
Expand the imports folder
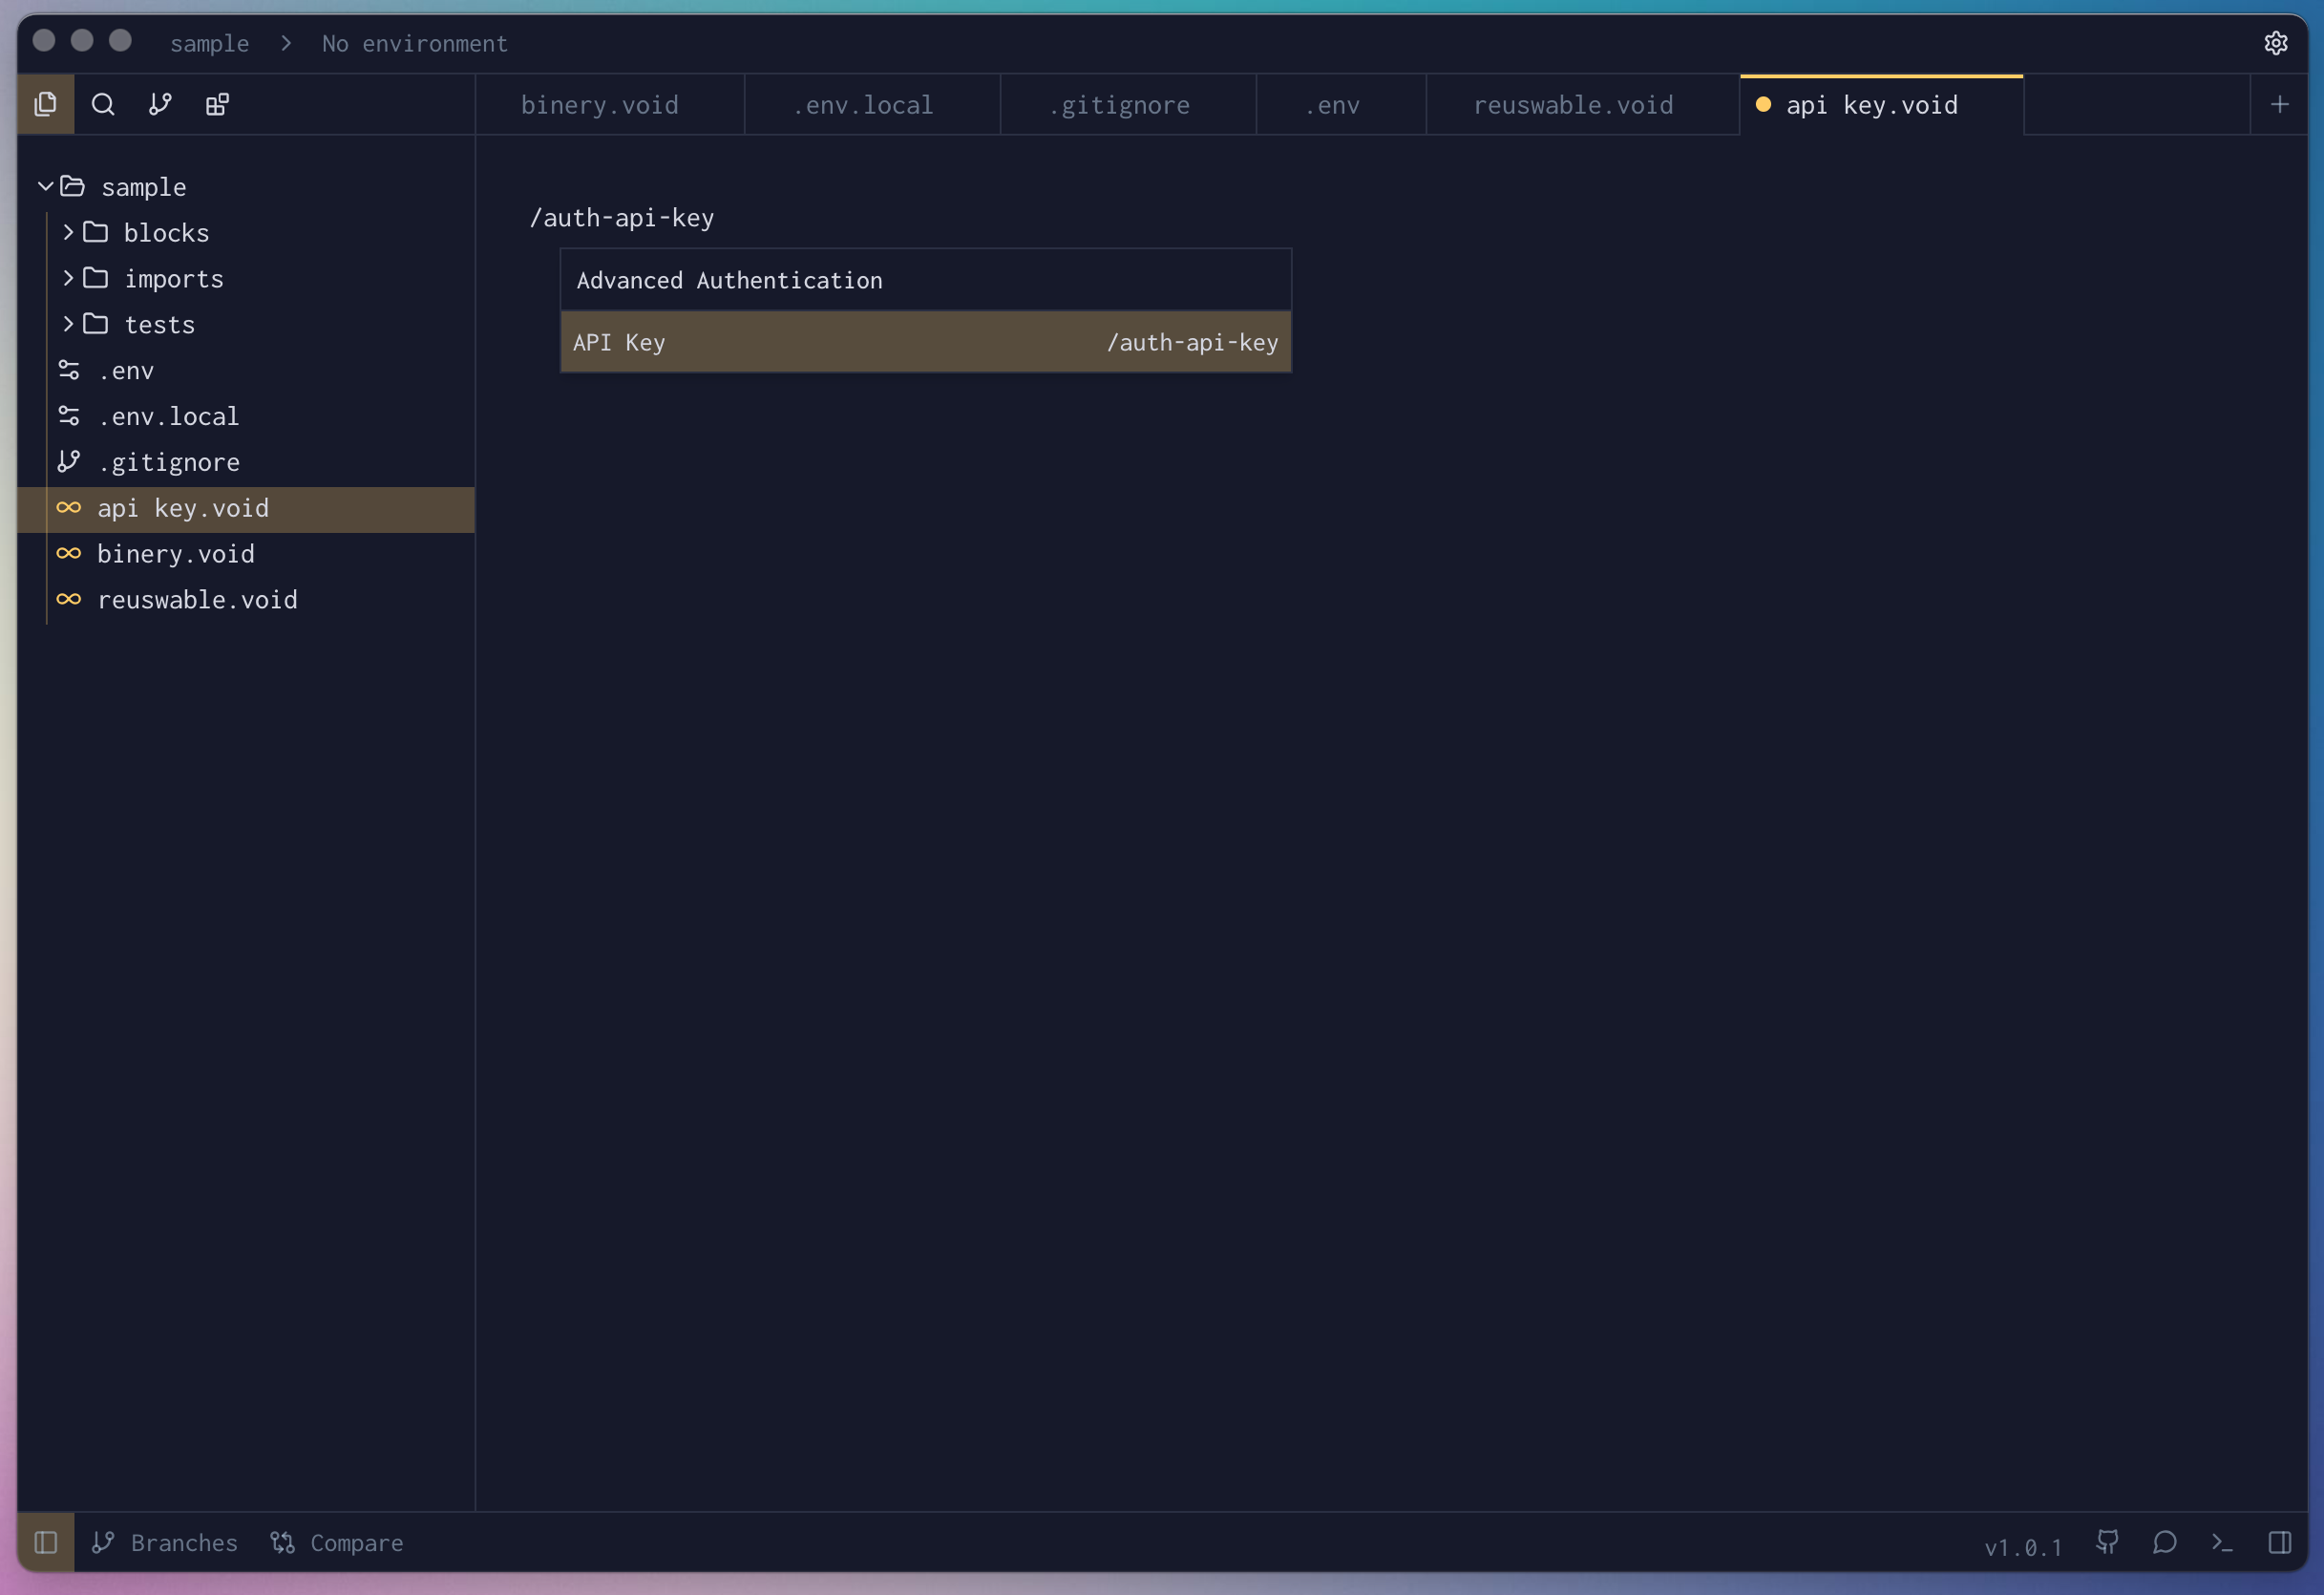click(68, 278)
